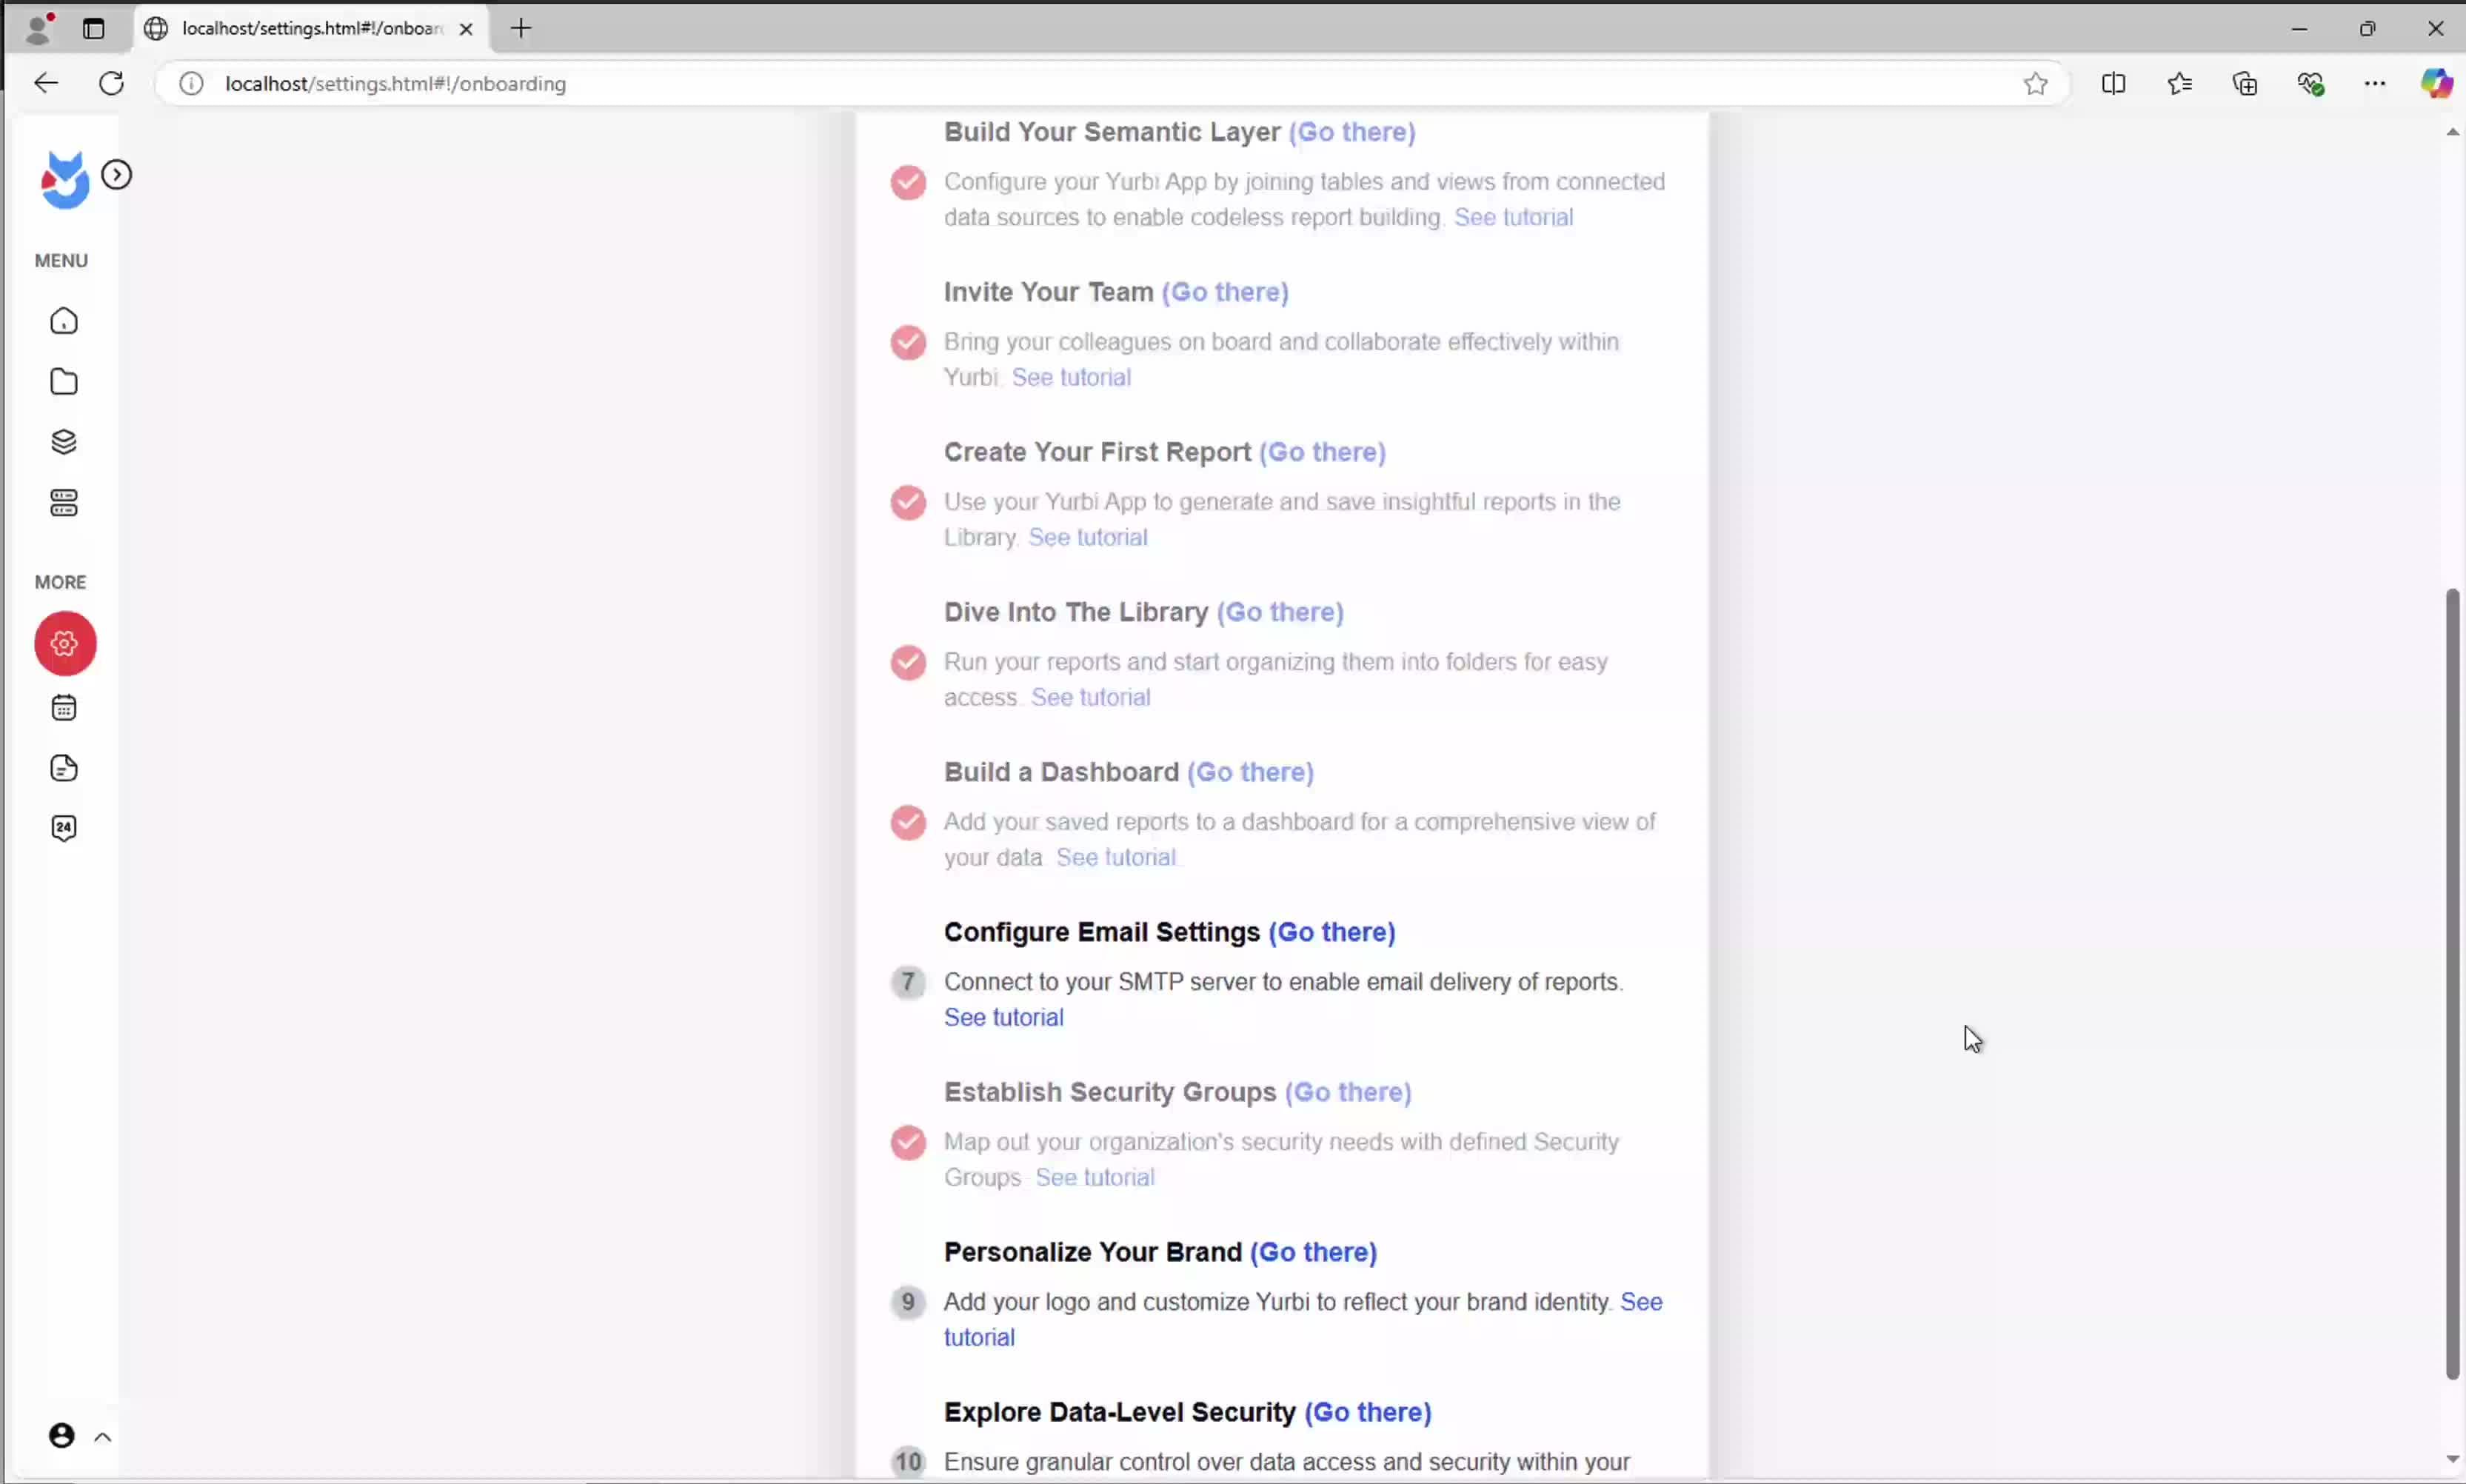This screenshot has width=2466, height=1484.
Task: Click Go there for Configure Email Settings
Action: [1331, 932]
